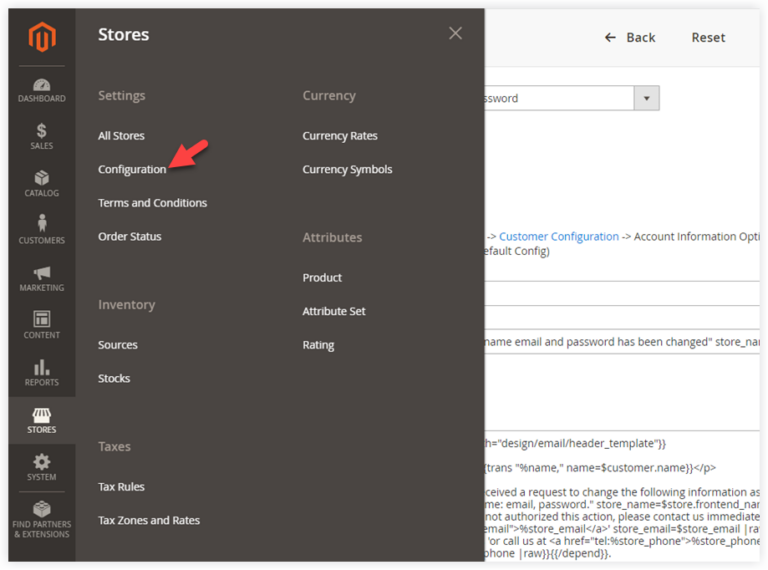Open the Reports bar chart icon
This screenshot has width=768, height=570.
pos(42,368)
